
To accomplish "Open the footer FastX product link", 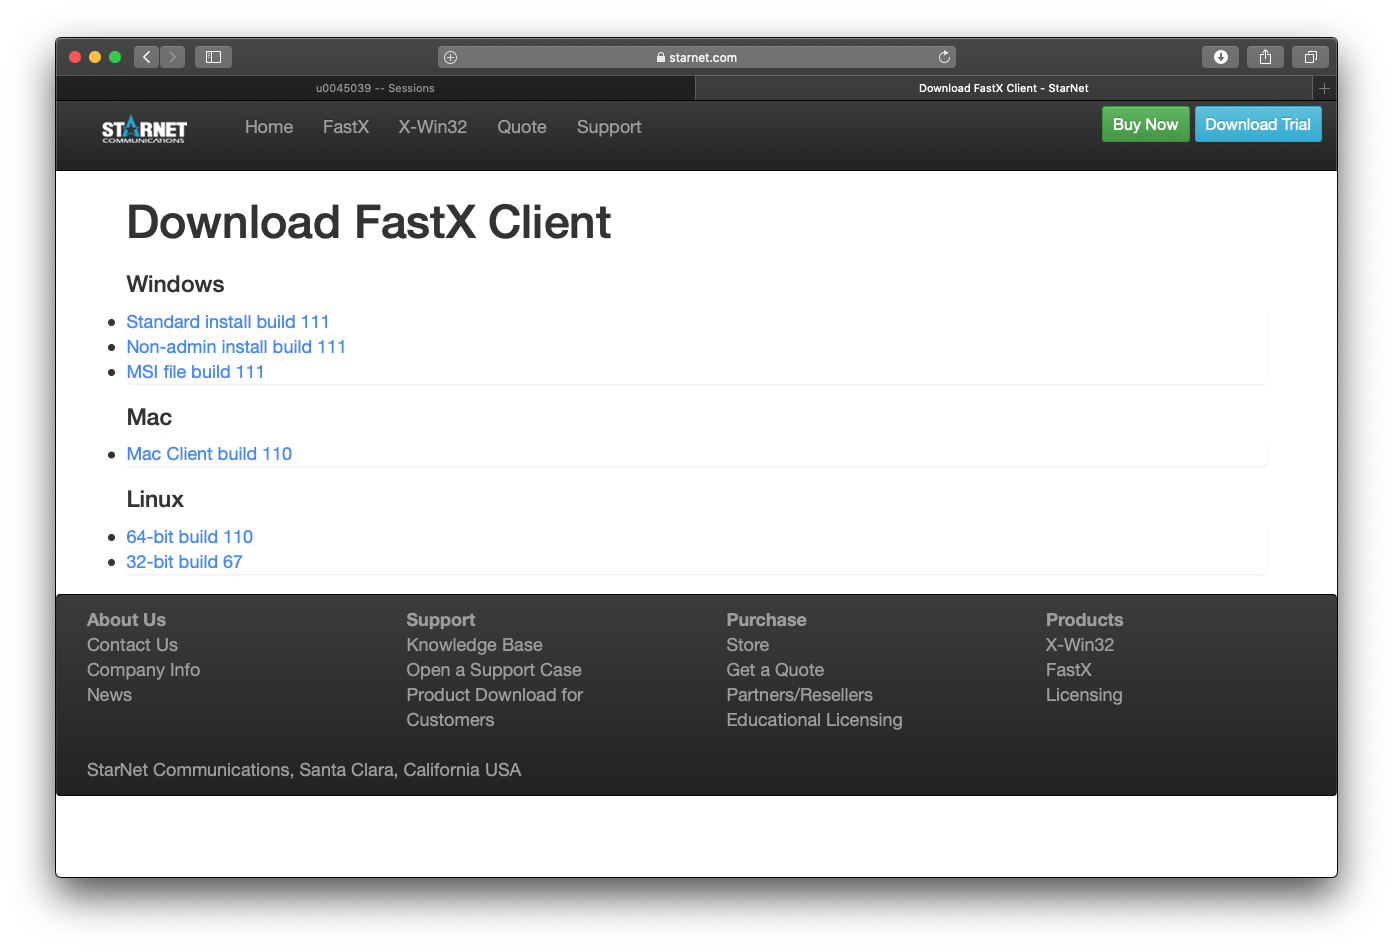I will click(1068, 670).
